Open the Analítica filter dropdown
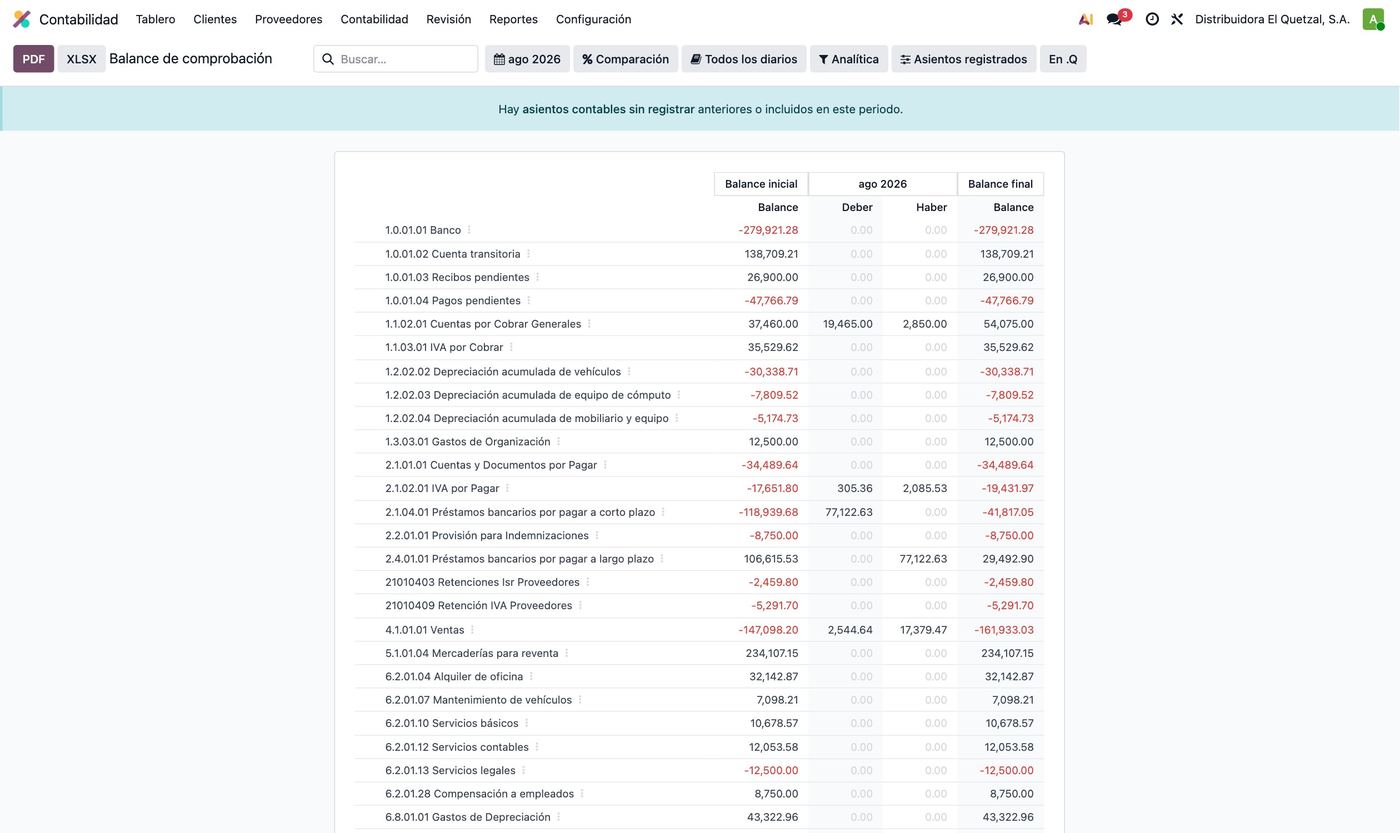Screen dimensions: 1400x833 point(848,59)
